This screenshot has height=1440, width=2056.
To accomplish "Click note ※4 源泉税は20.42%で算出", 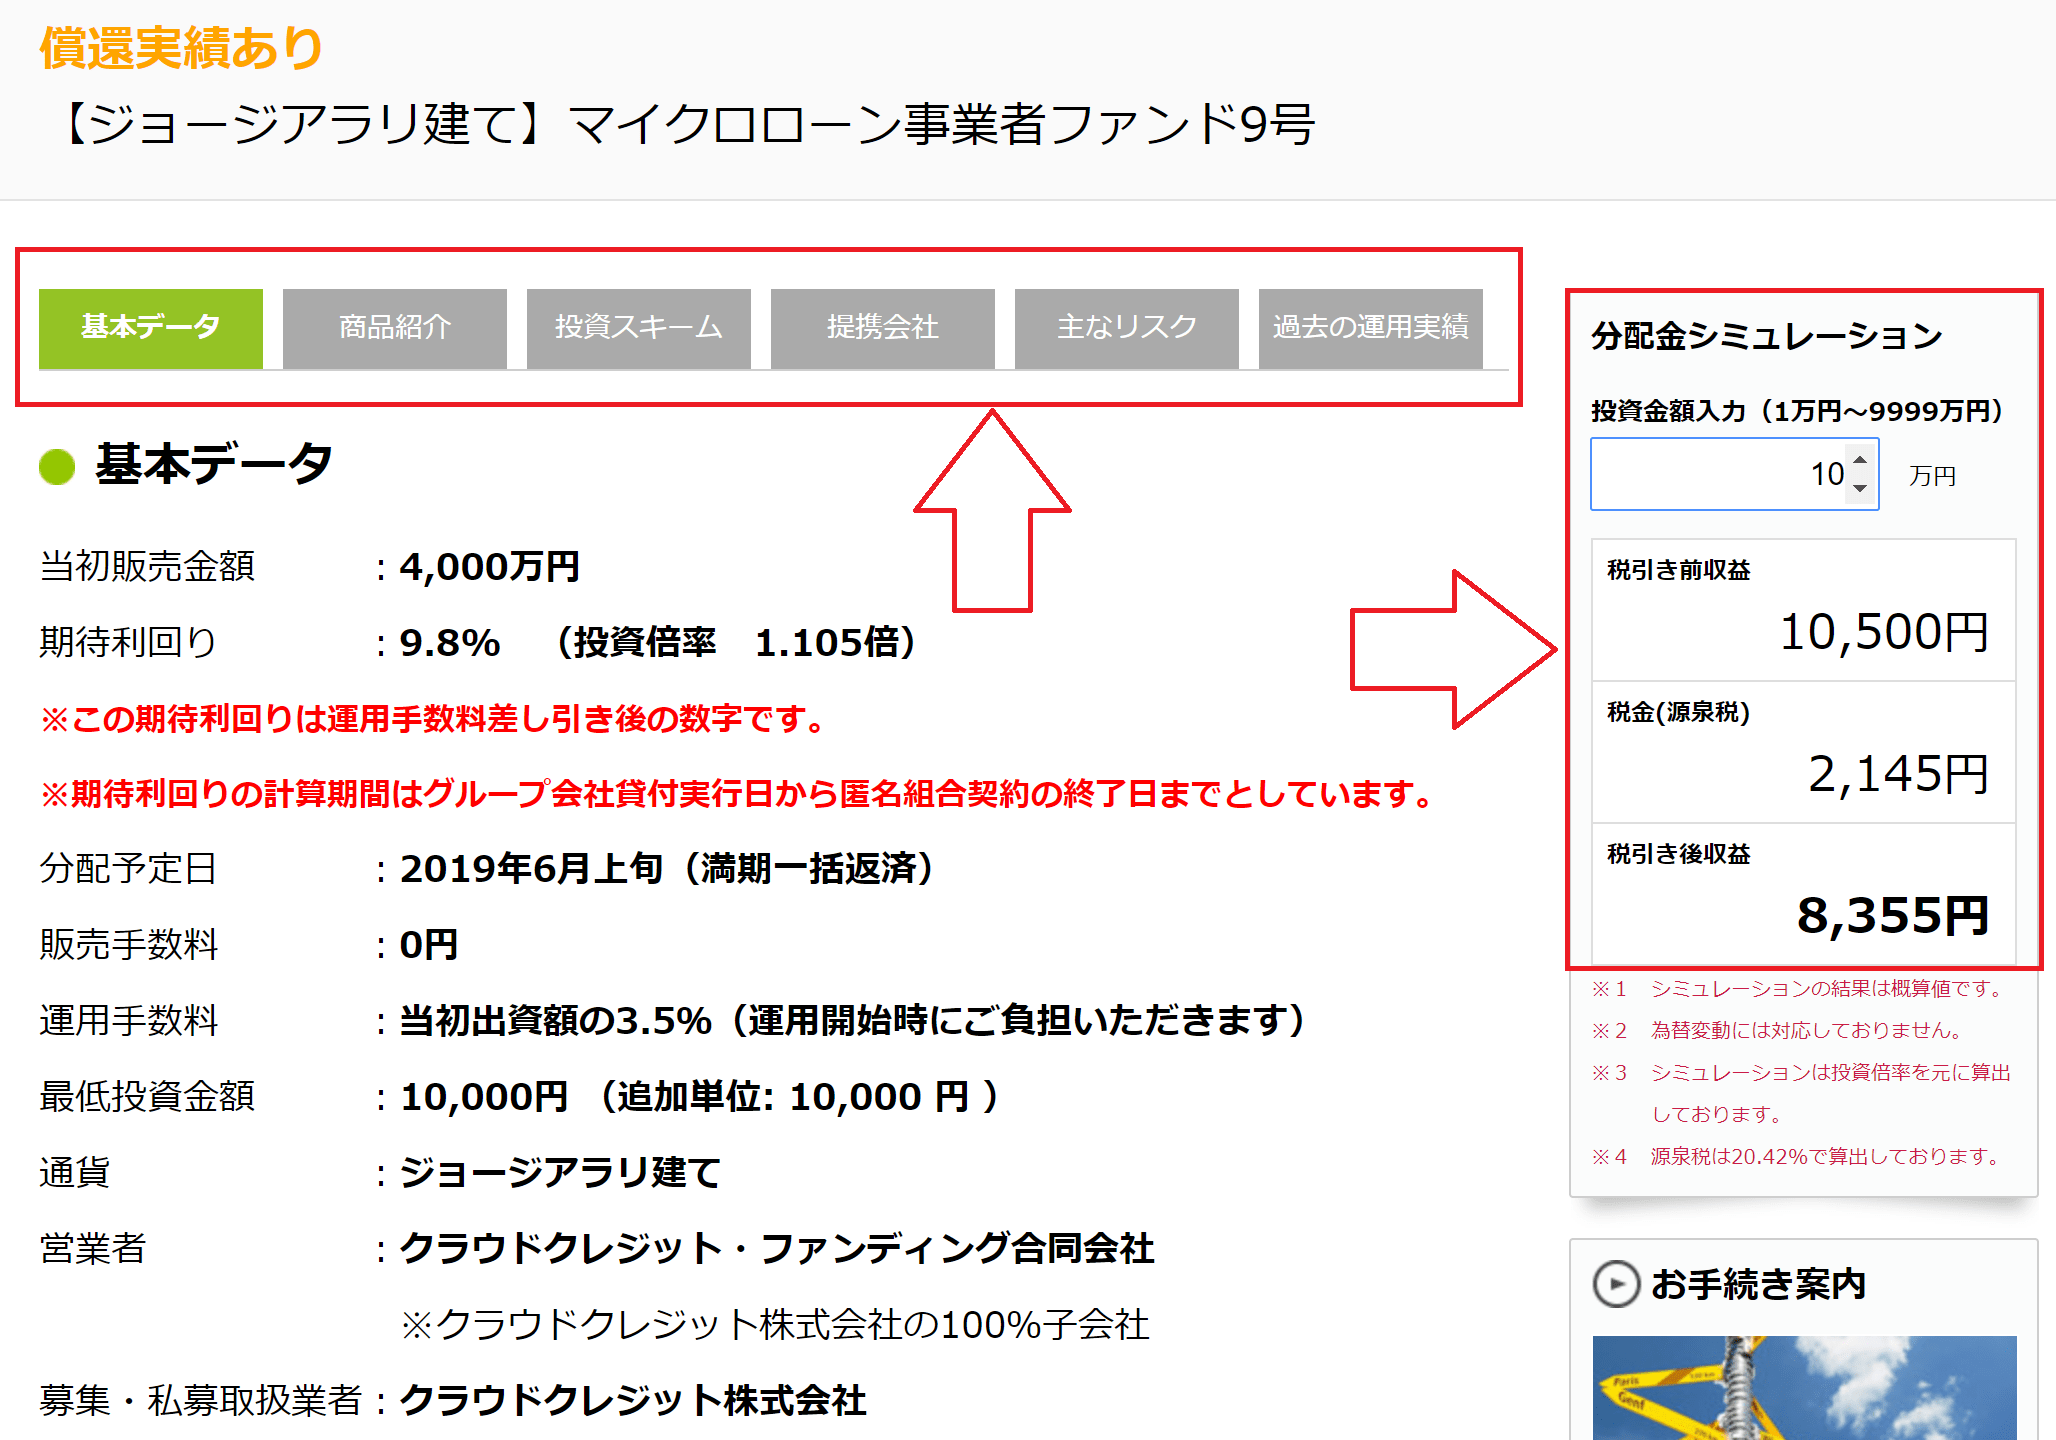I will (x=1798, y=1157).
